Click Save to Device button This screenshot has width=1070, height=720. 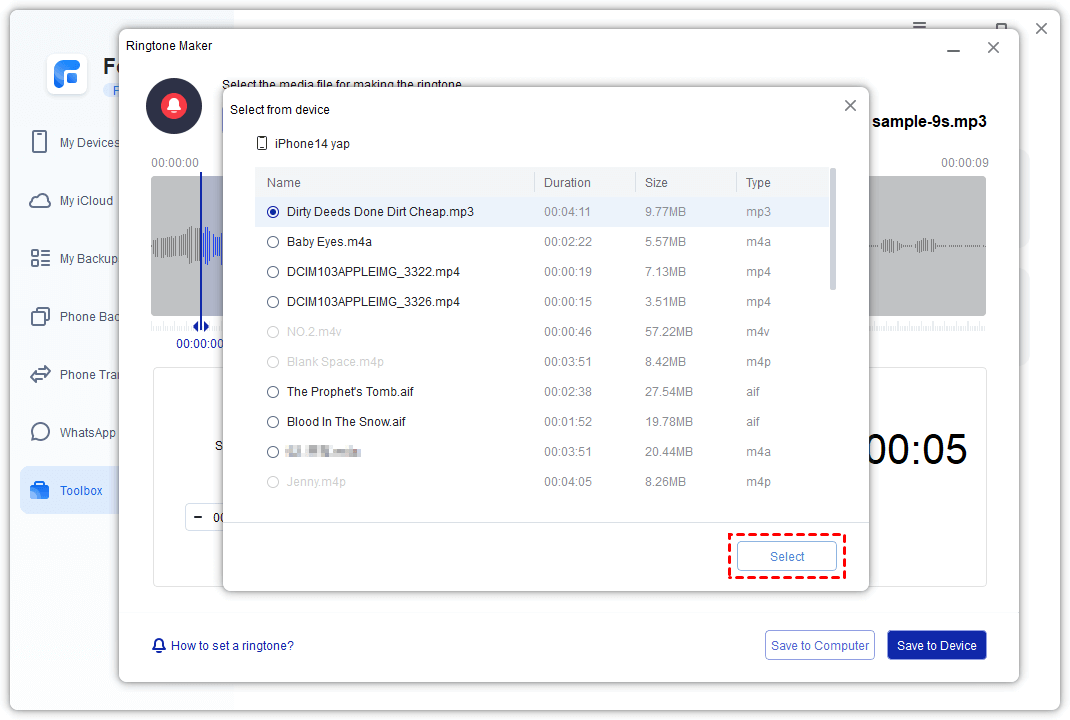pos(936,646)
